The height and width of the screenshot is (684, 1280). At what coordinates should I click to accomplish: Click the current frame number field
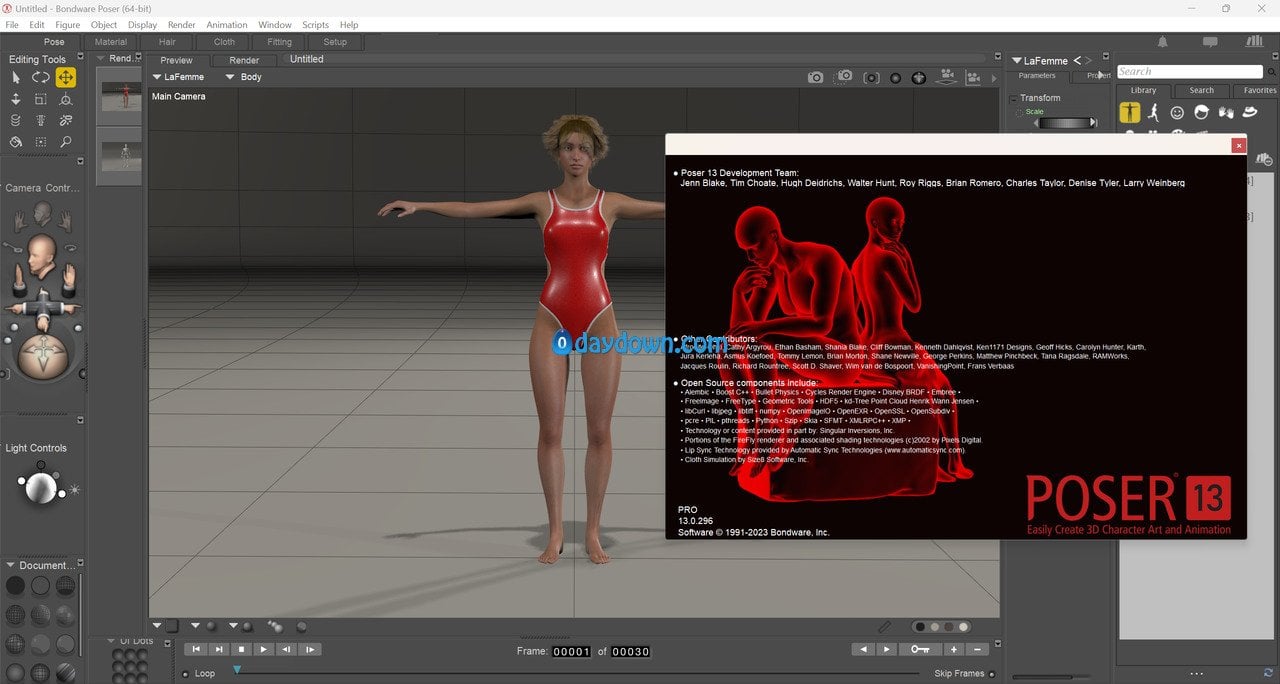tap(572, 651)
